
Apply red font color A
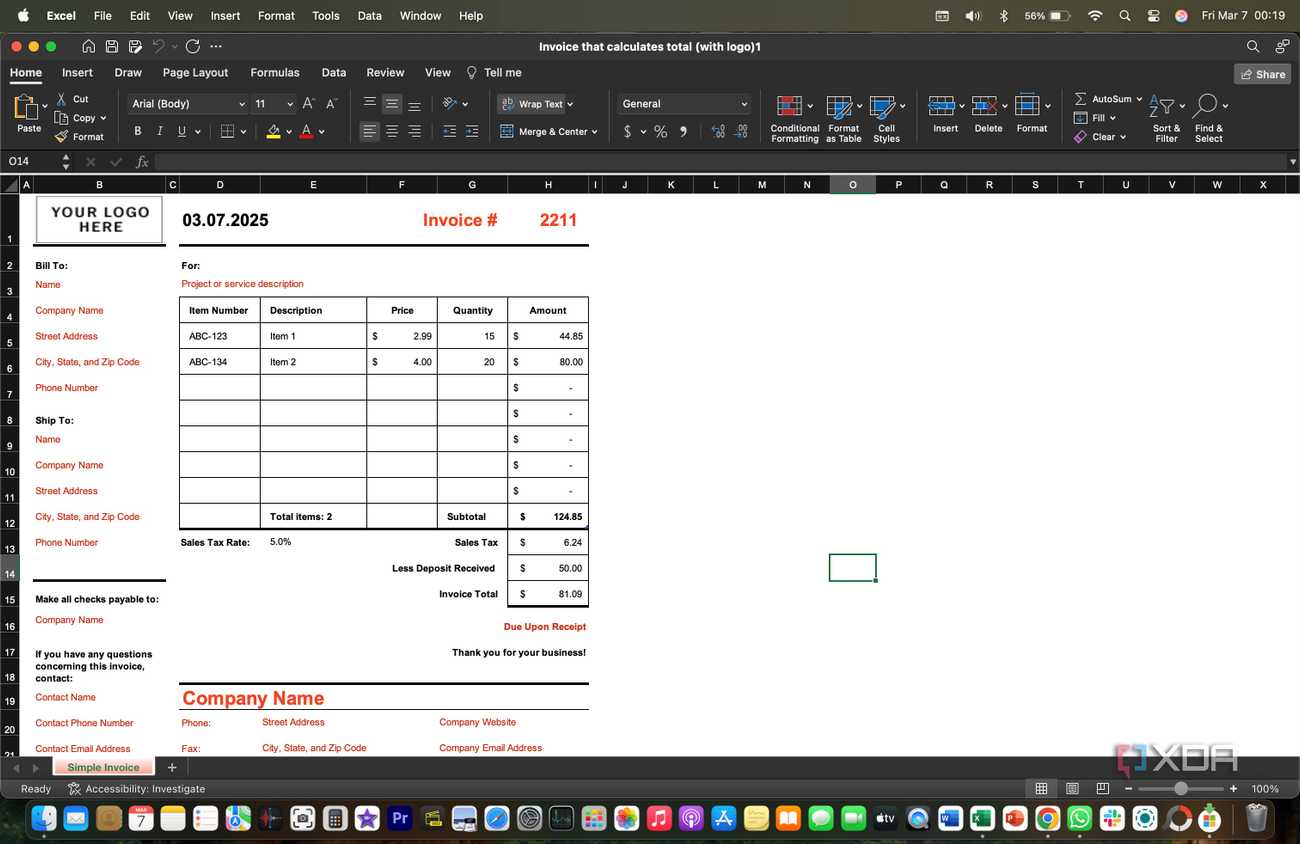tap(306, 131)
